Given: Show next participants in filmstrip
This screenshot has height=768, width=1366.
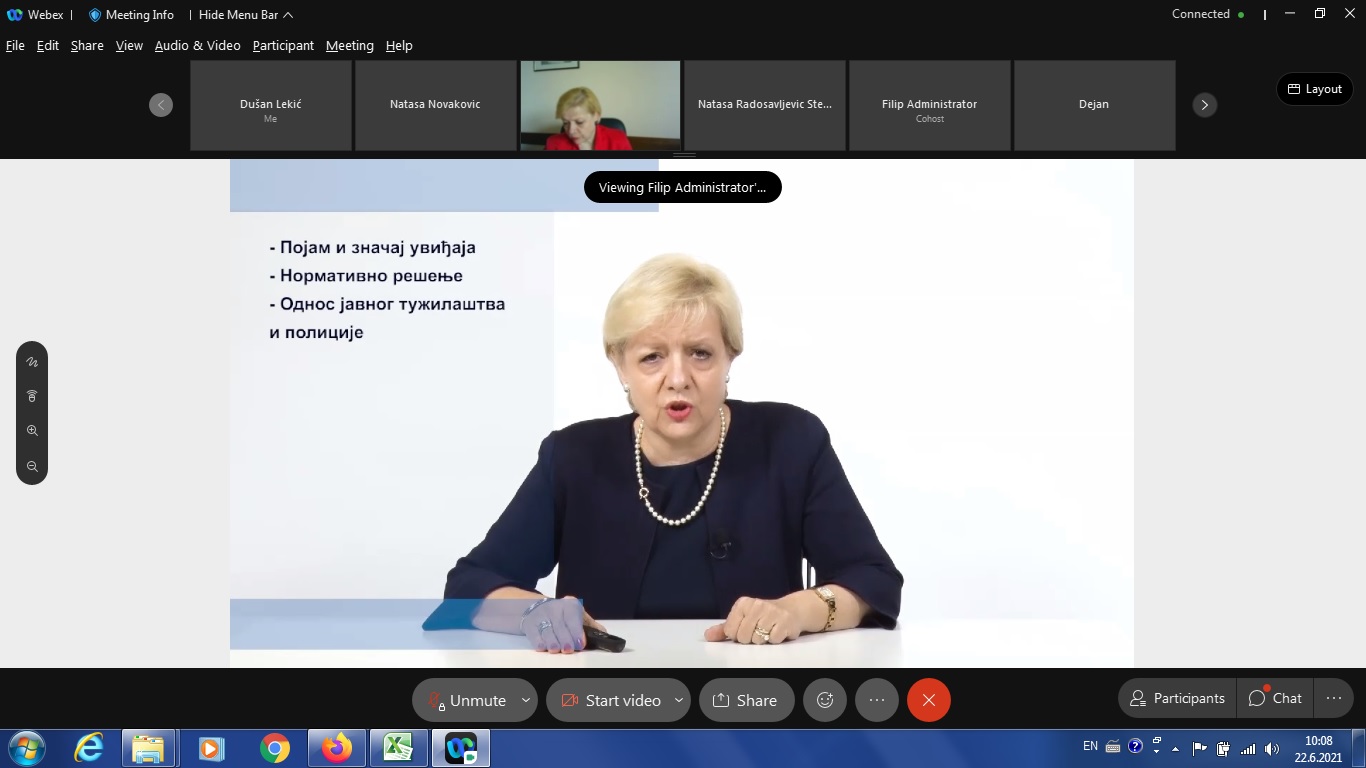Looking at the screenshot, I should pyautogui.click(x=1205, y=105).
